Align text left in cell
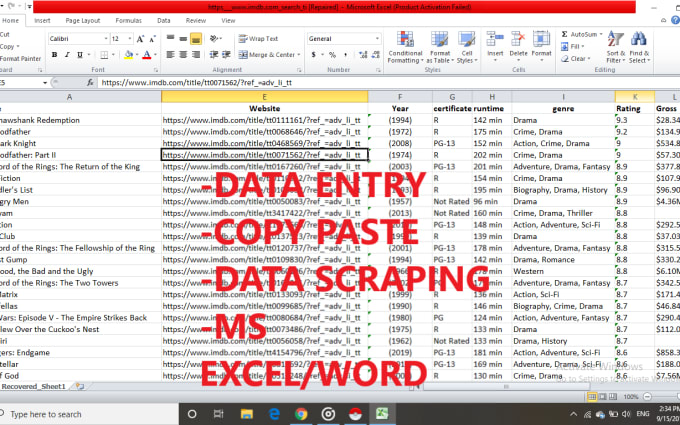The image size is (680, 425). (170, 55)
